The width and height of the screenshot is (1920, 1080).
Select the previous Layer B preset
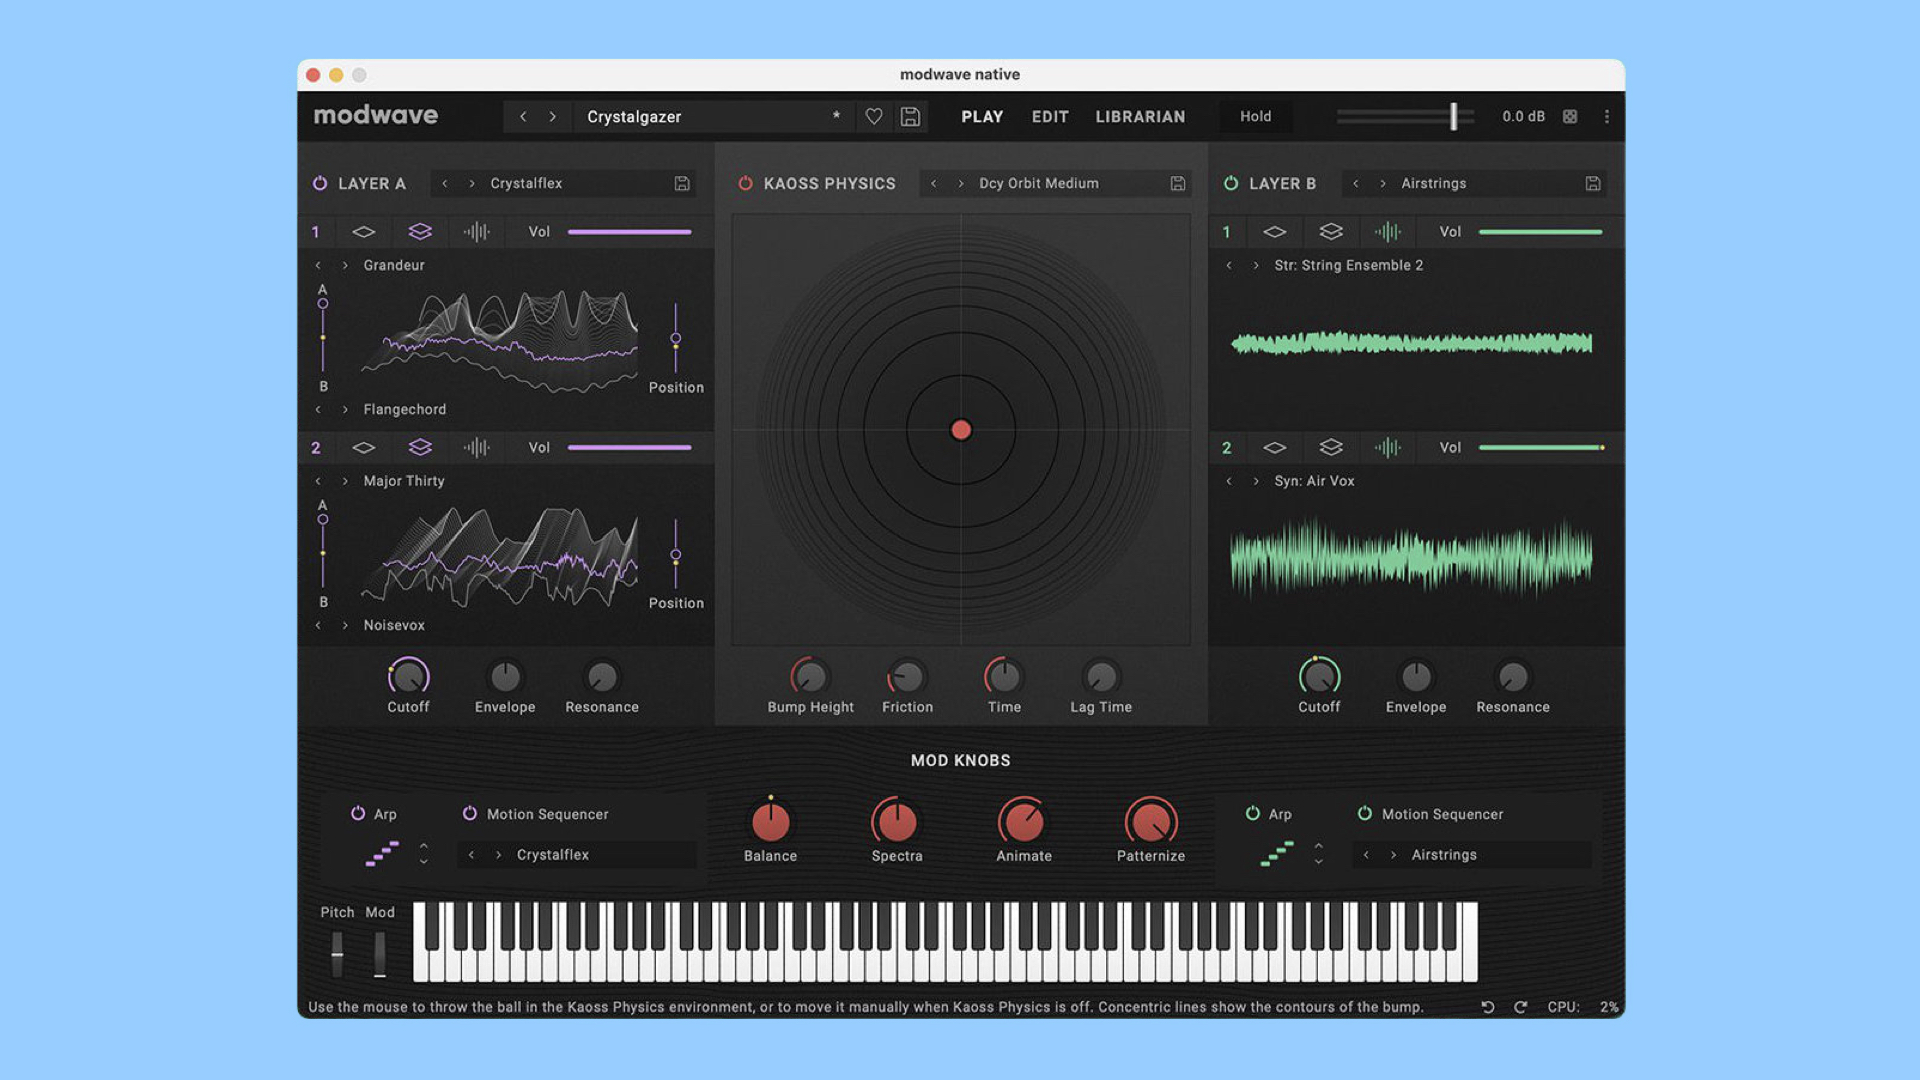[x=1355, y=183]
